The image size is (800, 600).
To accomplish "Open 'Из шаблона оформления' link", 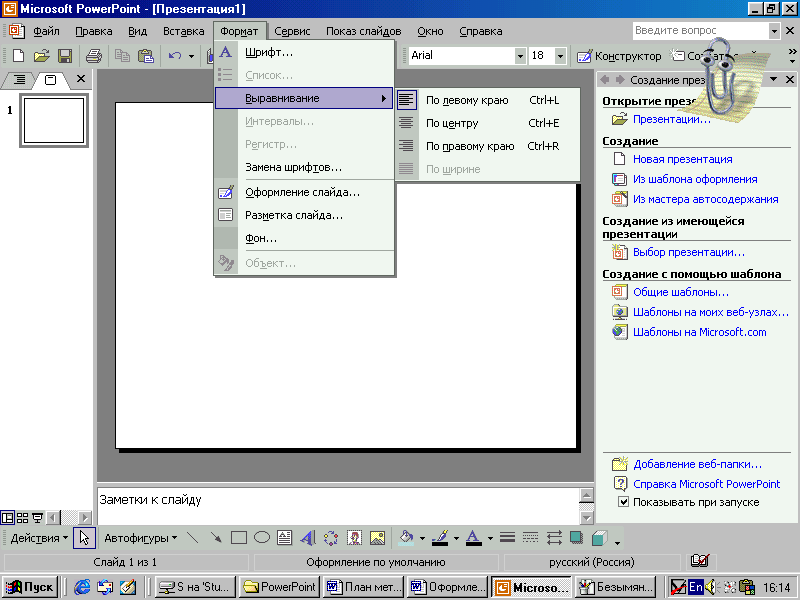I will tap(695, 179).
